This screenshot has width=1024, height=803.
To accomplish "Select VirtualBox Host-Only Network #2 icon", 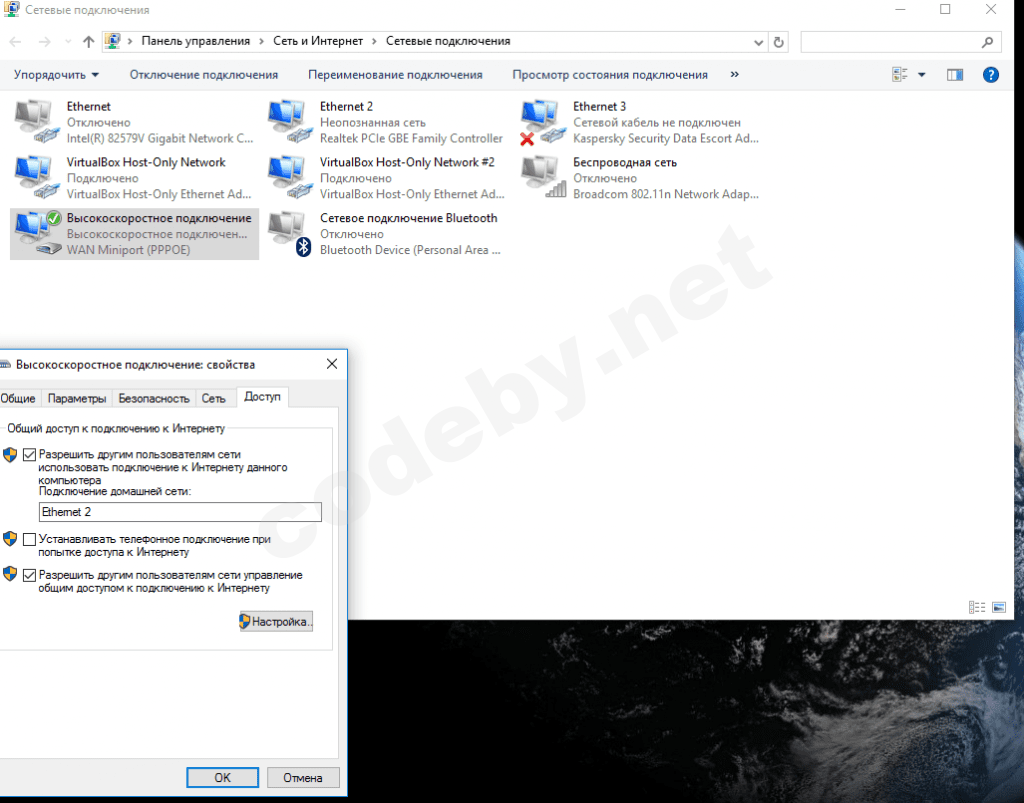I will pos(289,177).
